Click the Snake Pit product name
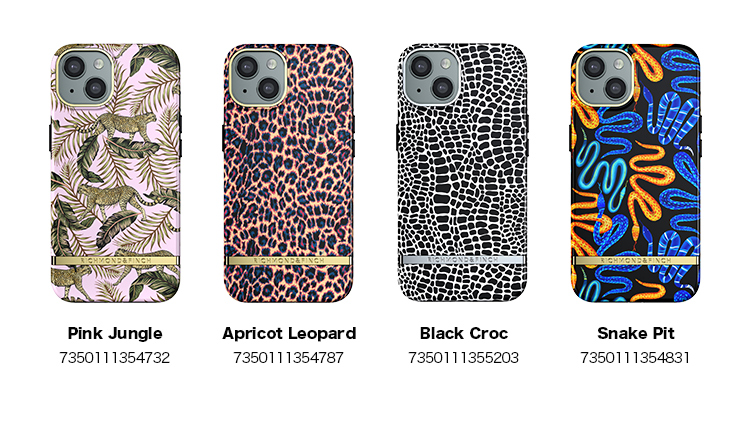This screenshot has height=429, width=750. coord(636,333)
